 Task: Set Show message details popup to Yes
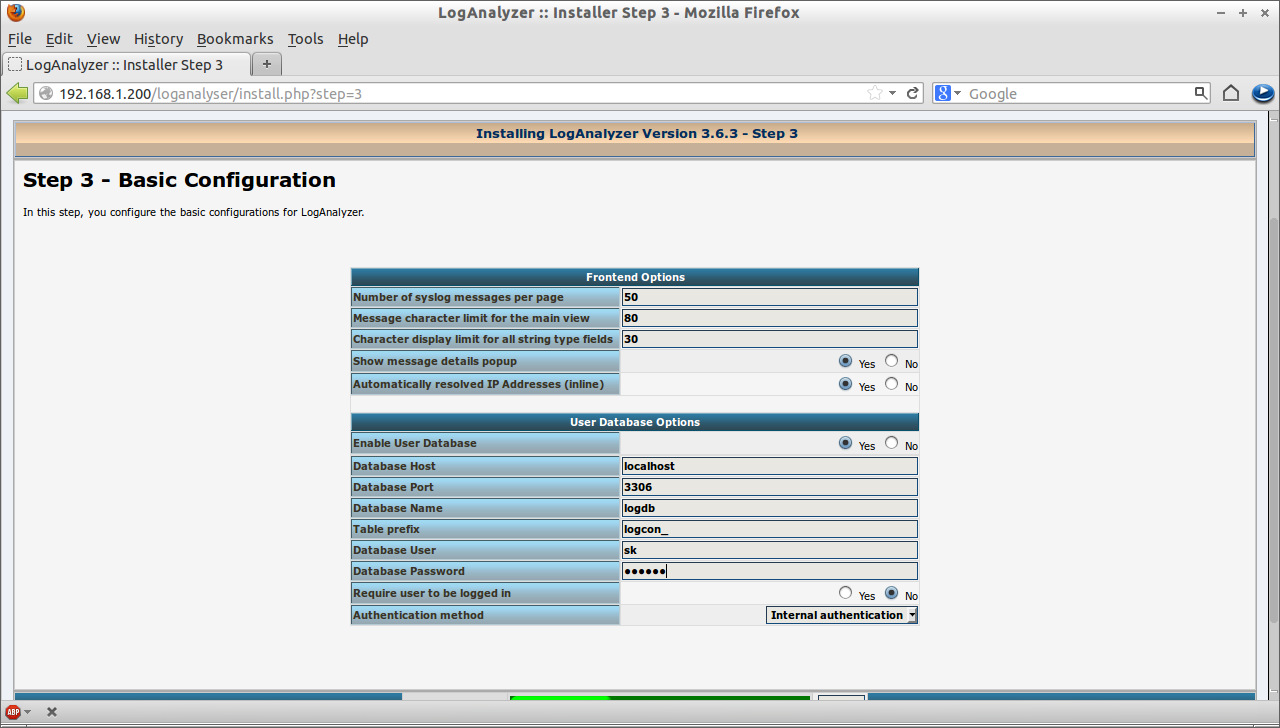coord(846,361)
